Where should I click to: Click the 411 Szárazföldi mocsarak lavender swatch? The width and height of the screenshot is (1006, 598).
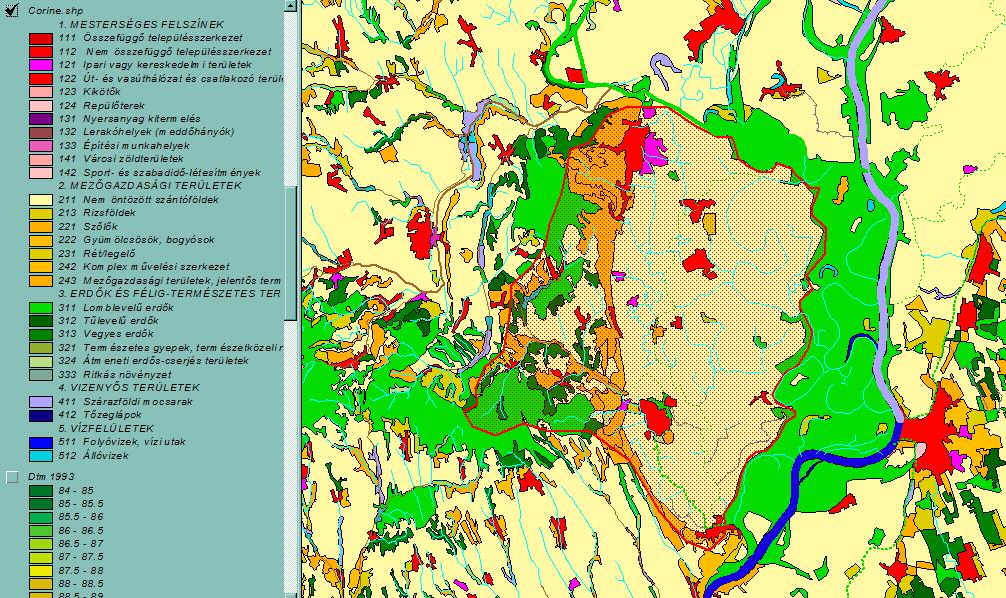(x=40, y=401)
